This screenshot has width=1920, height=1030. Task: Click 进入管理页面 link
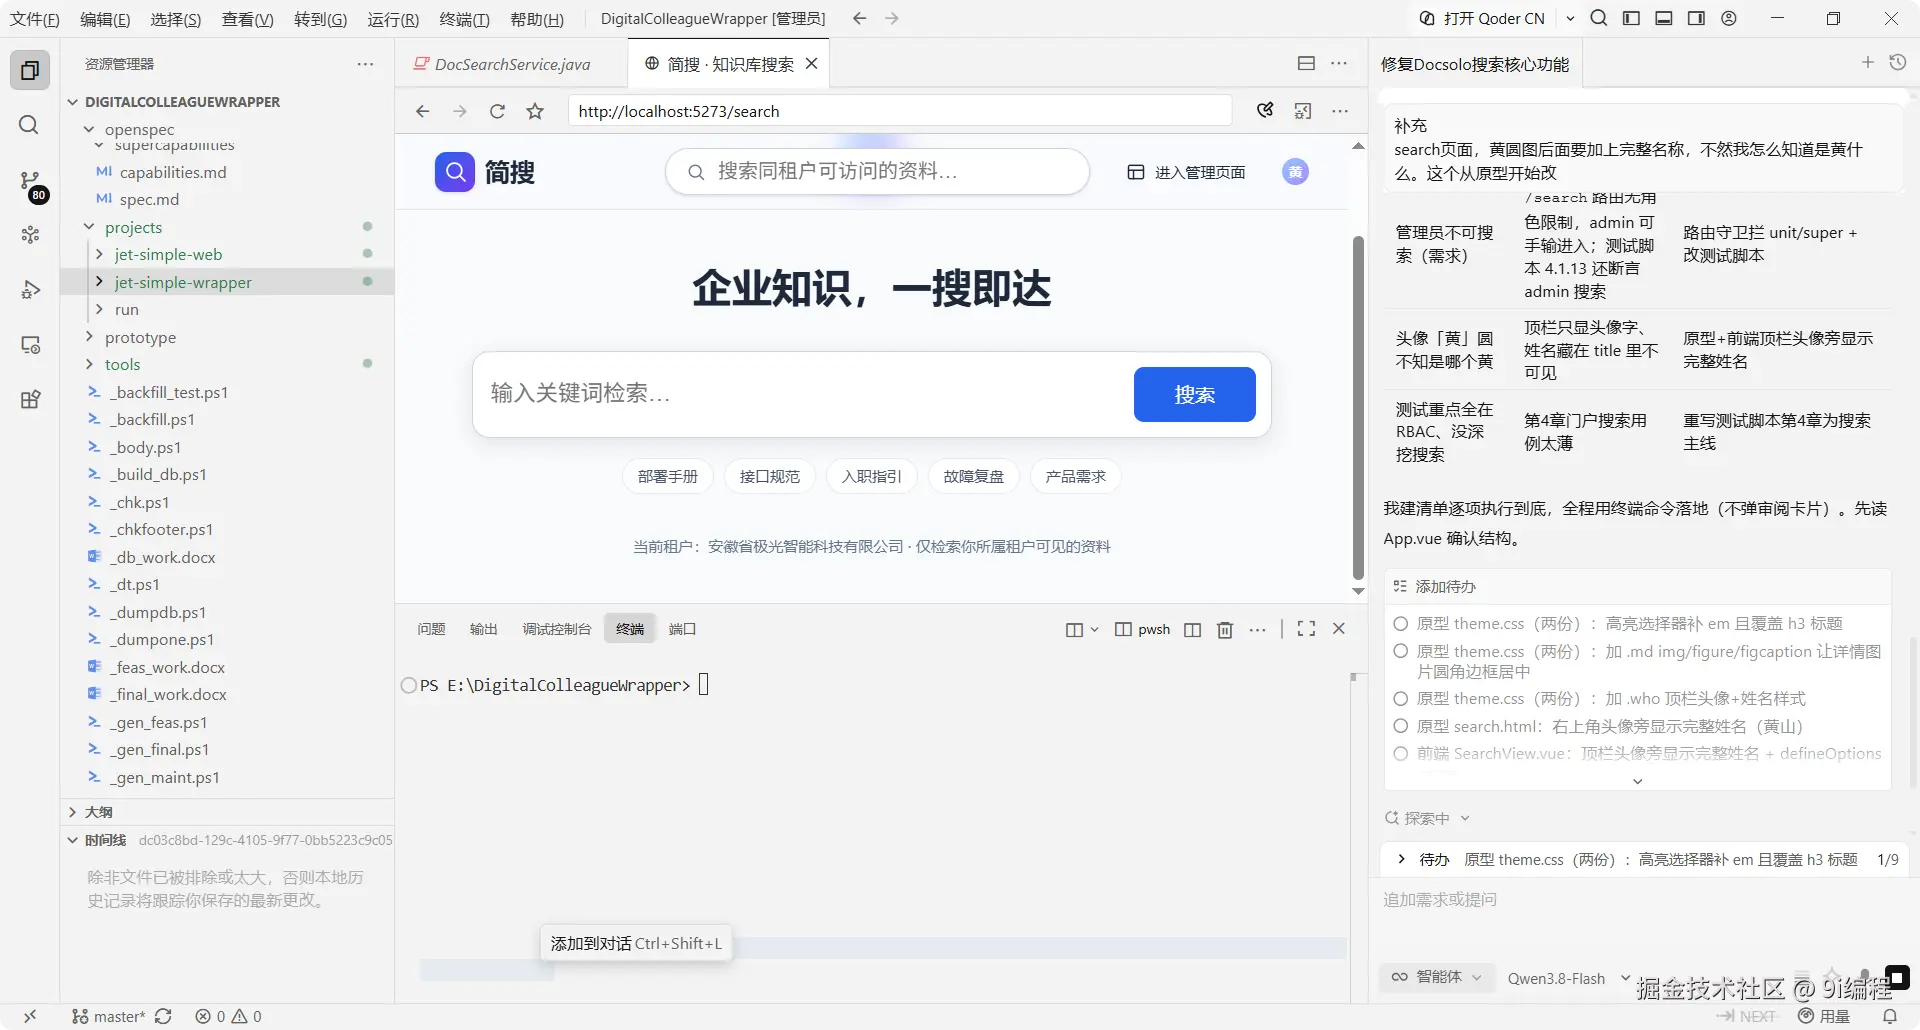pyautogui.click(x=1186, y=172)
